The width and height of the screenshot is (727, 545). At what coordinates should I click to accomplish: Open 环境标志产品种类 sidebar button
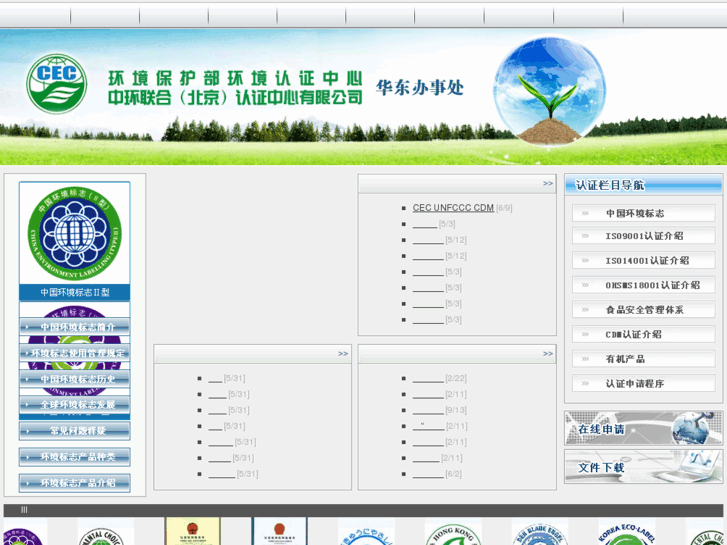click(x=75, y=457)
